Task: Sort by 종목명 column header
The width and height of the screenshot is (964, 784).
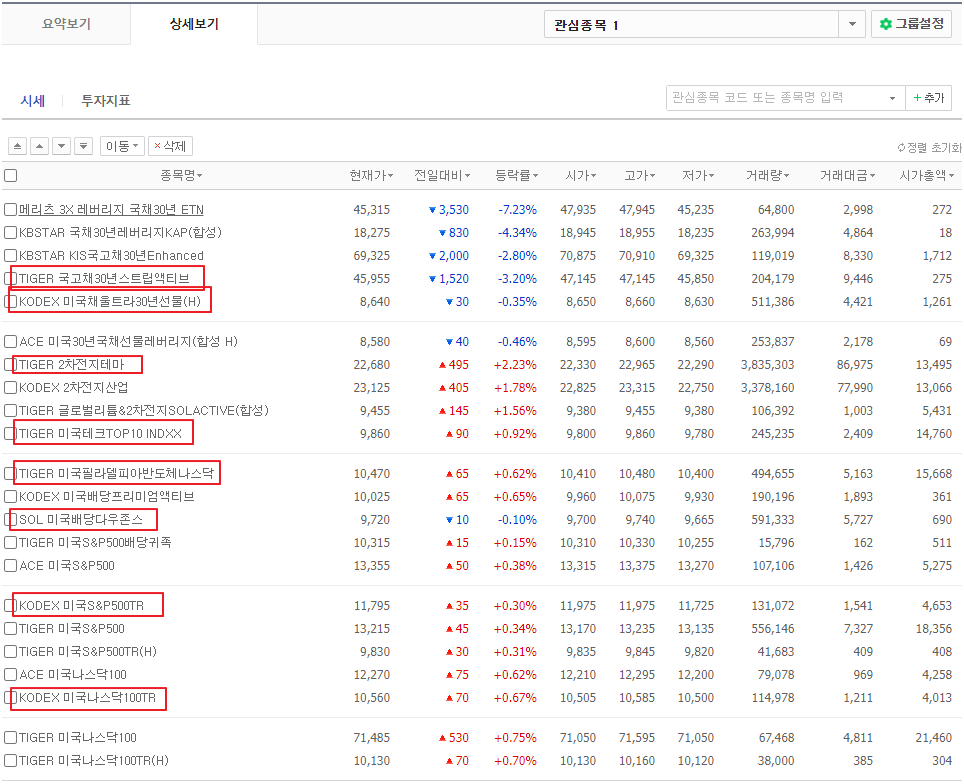Action: pyautogui.click(x=181, y=176)
